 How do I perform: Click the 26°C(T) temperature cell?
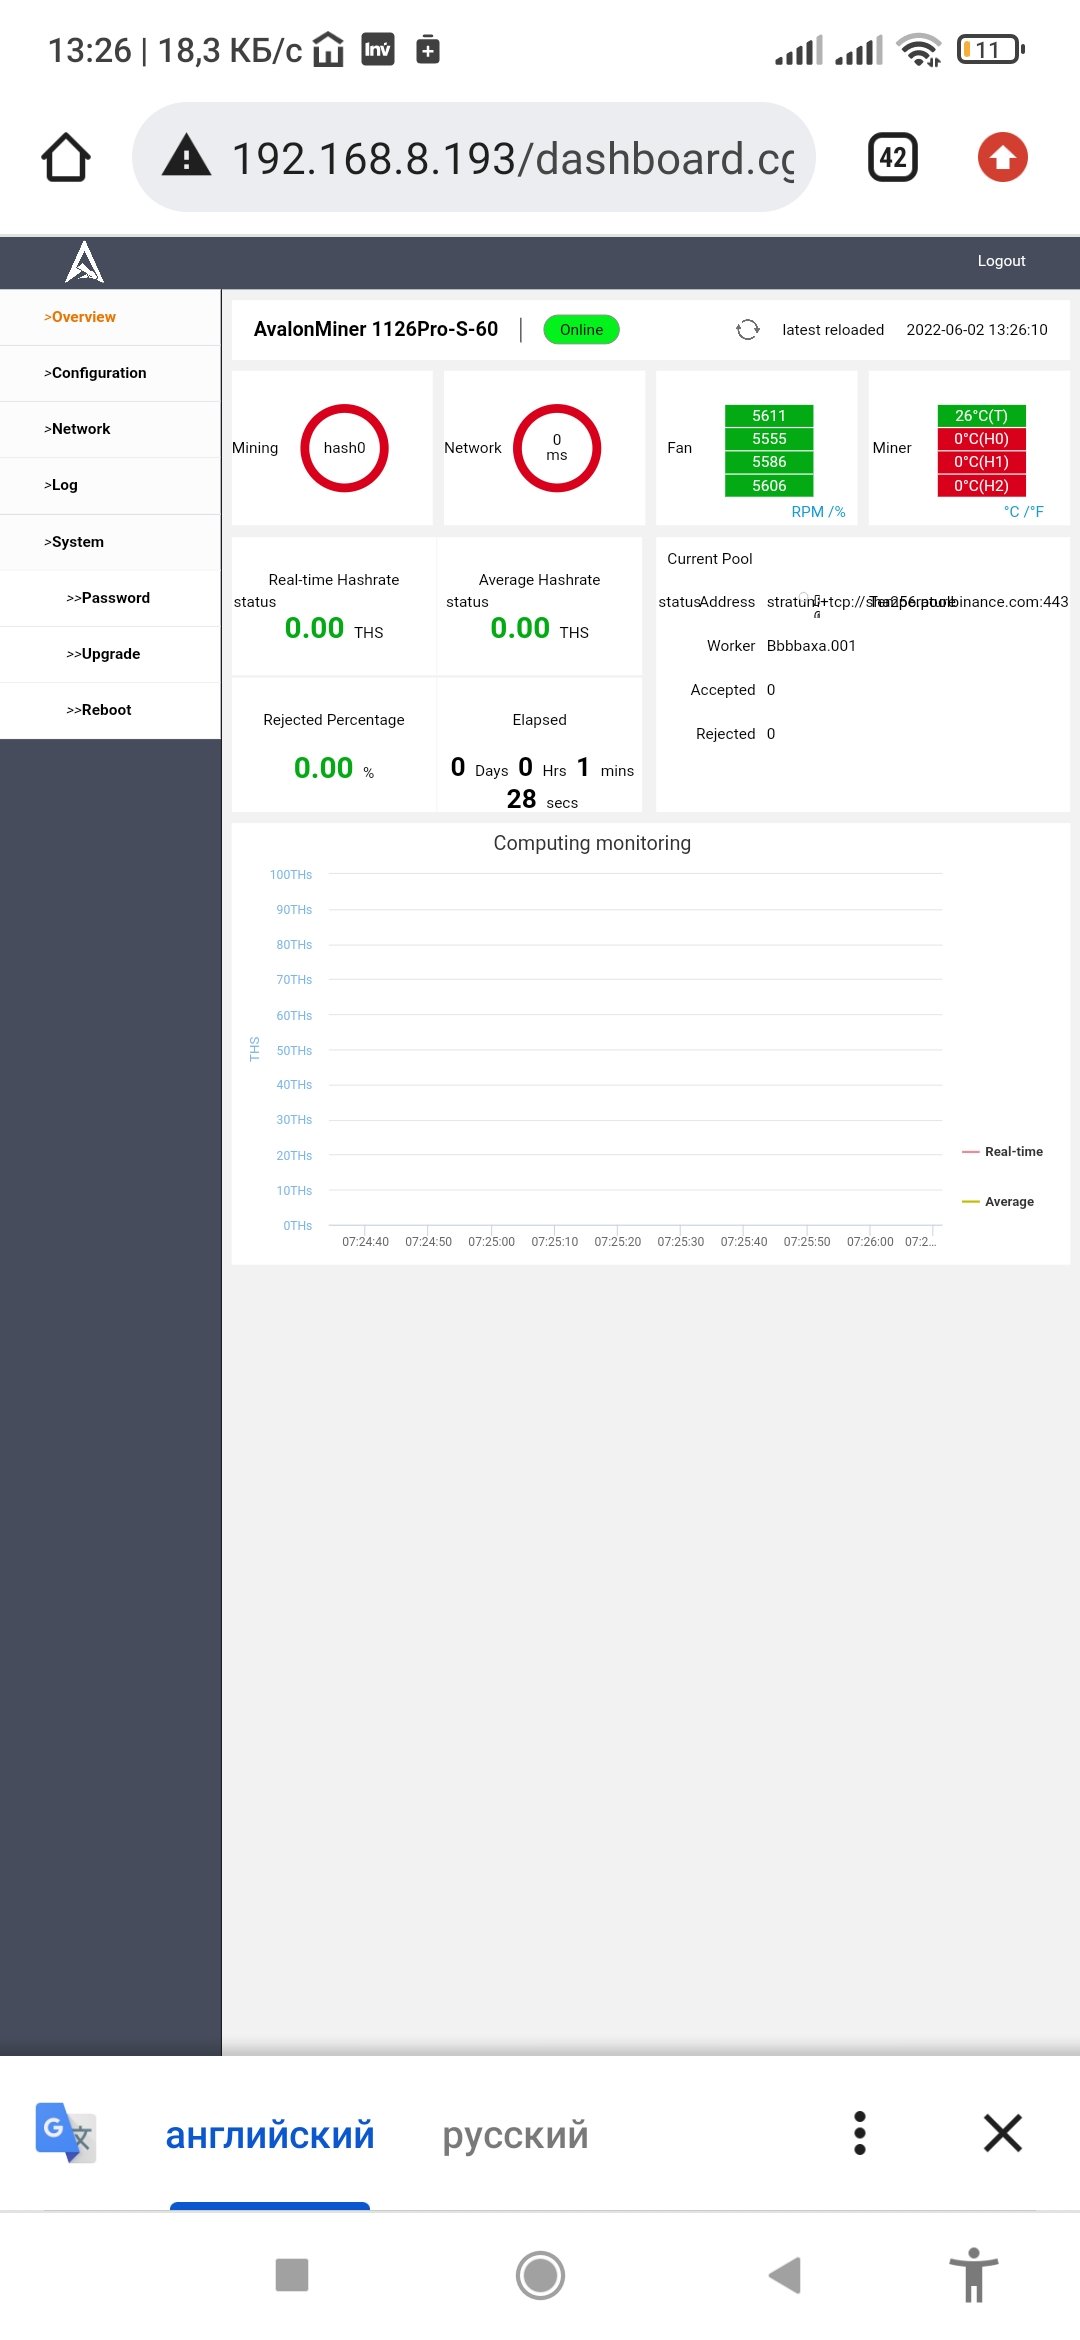click(x=981, y=416)
